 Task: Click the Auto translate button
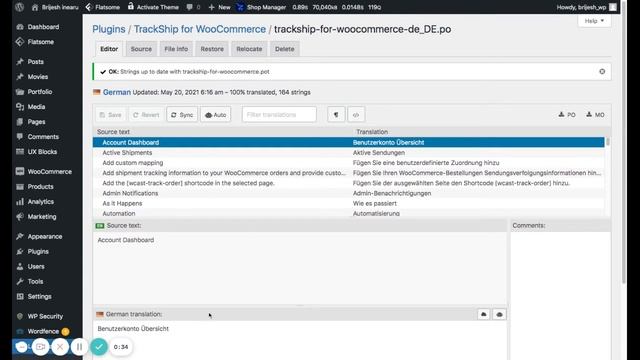(216, 115)
